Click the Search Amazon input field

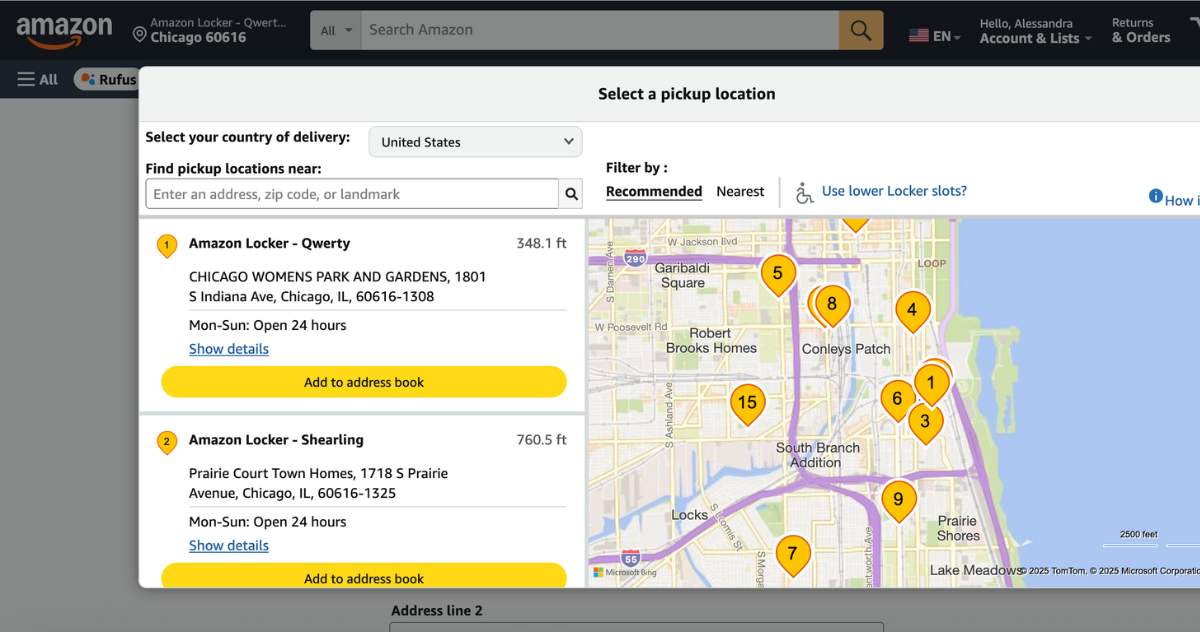tap(600, 30)
